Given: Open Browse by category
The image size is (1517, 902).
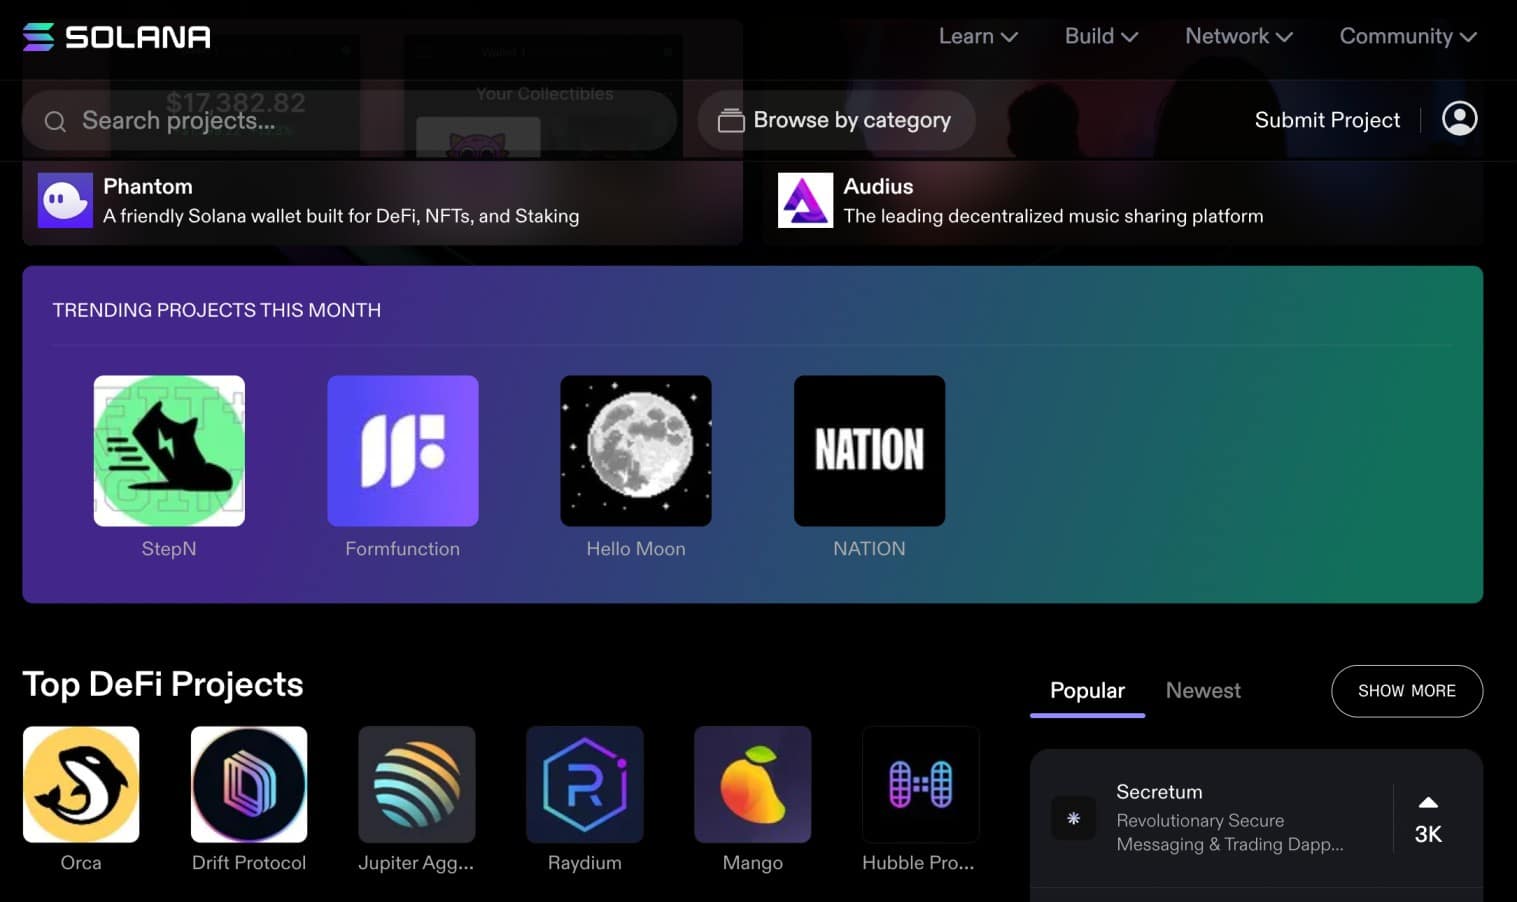Looking at the screenshot, I should click(836, 120).
